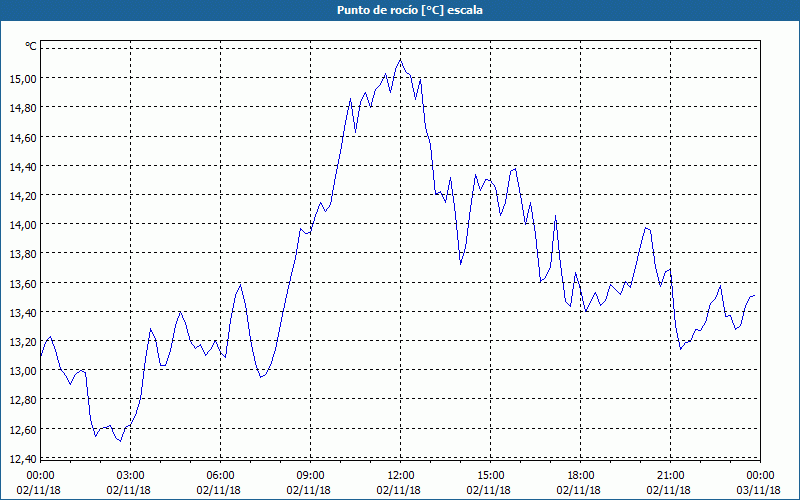
Task: Click the 14,00 y-axis value
Action: pyautogui.click(x=23, y=224)
